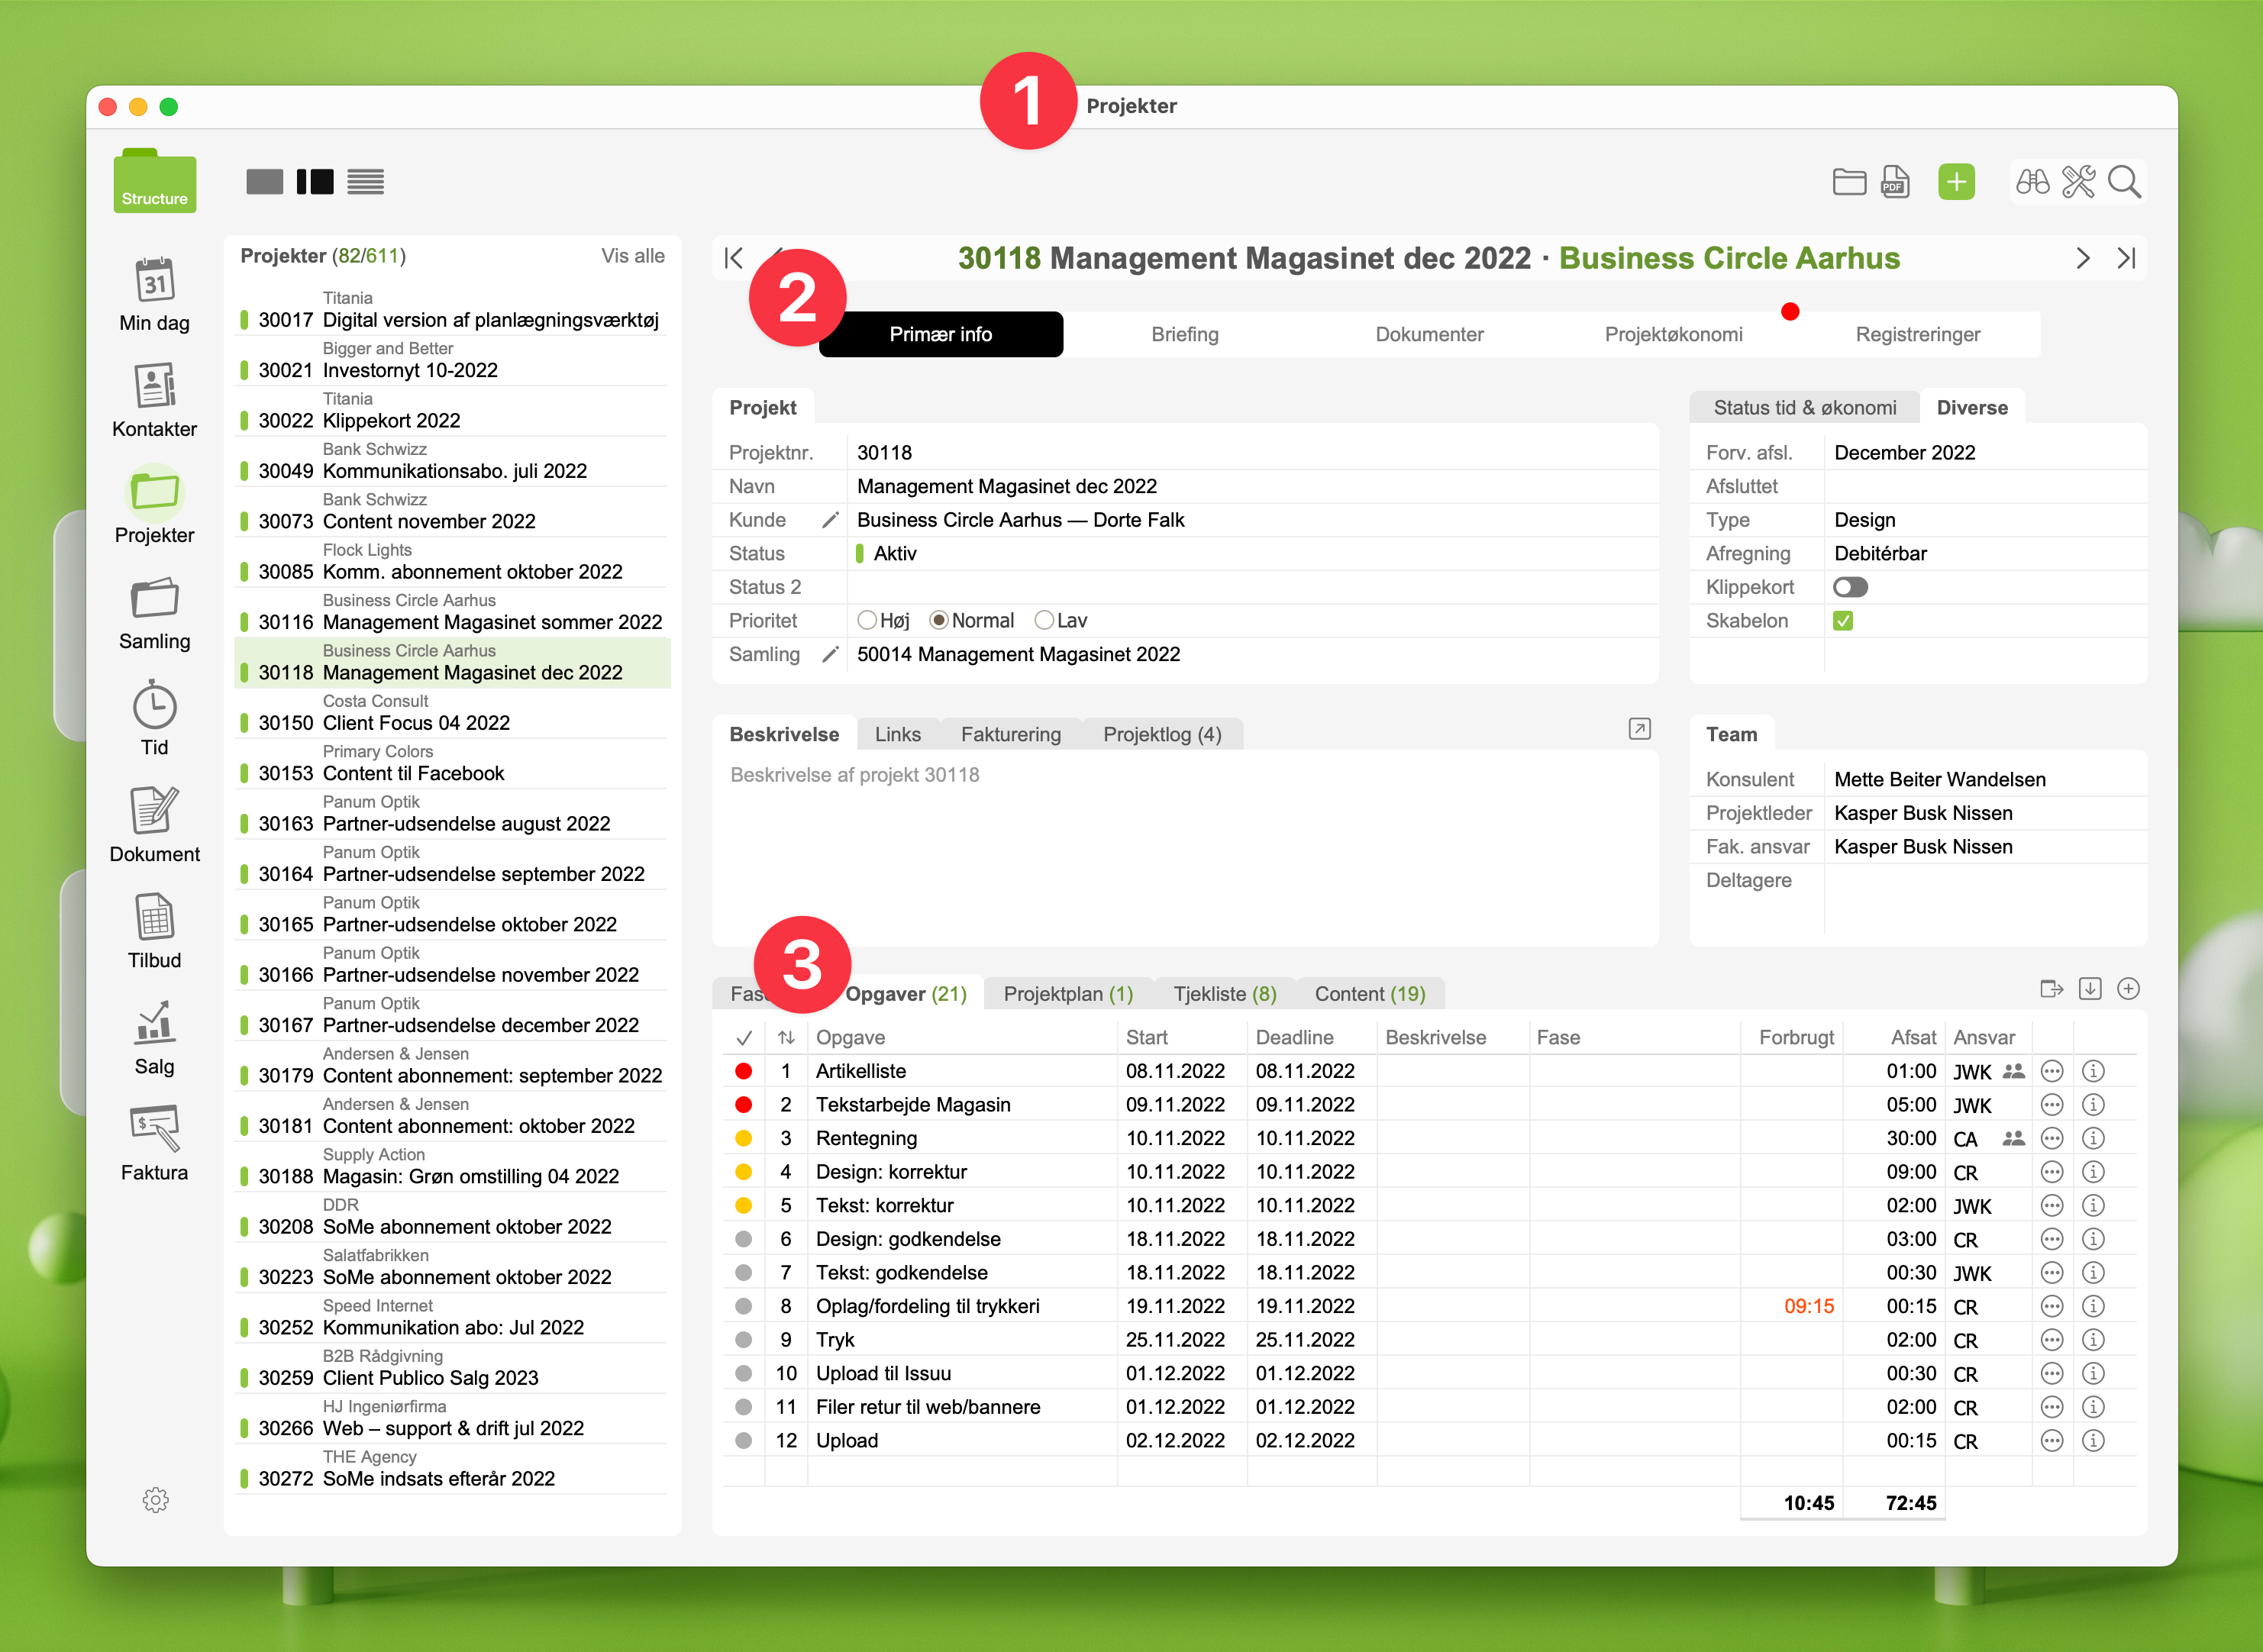Expand description field with popout icon

1639,729
